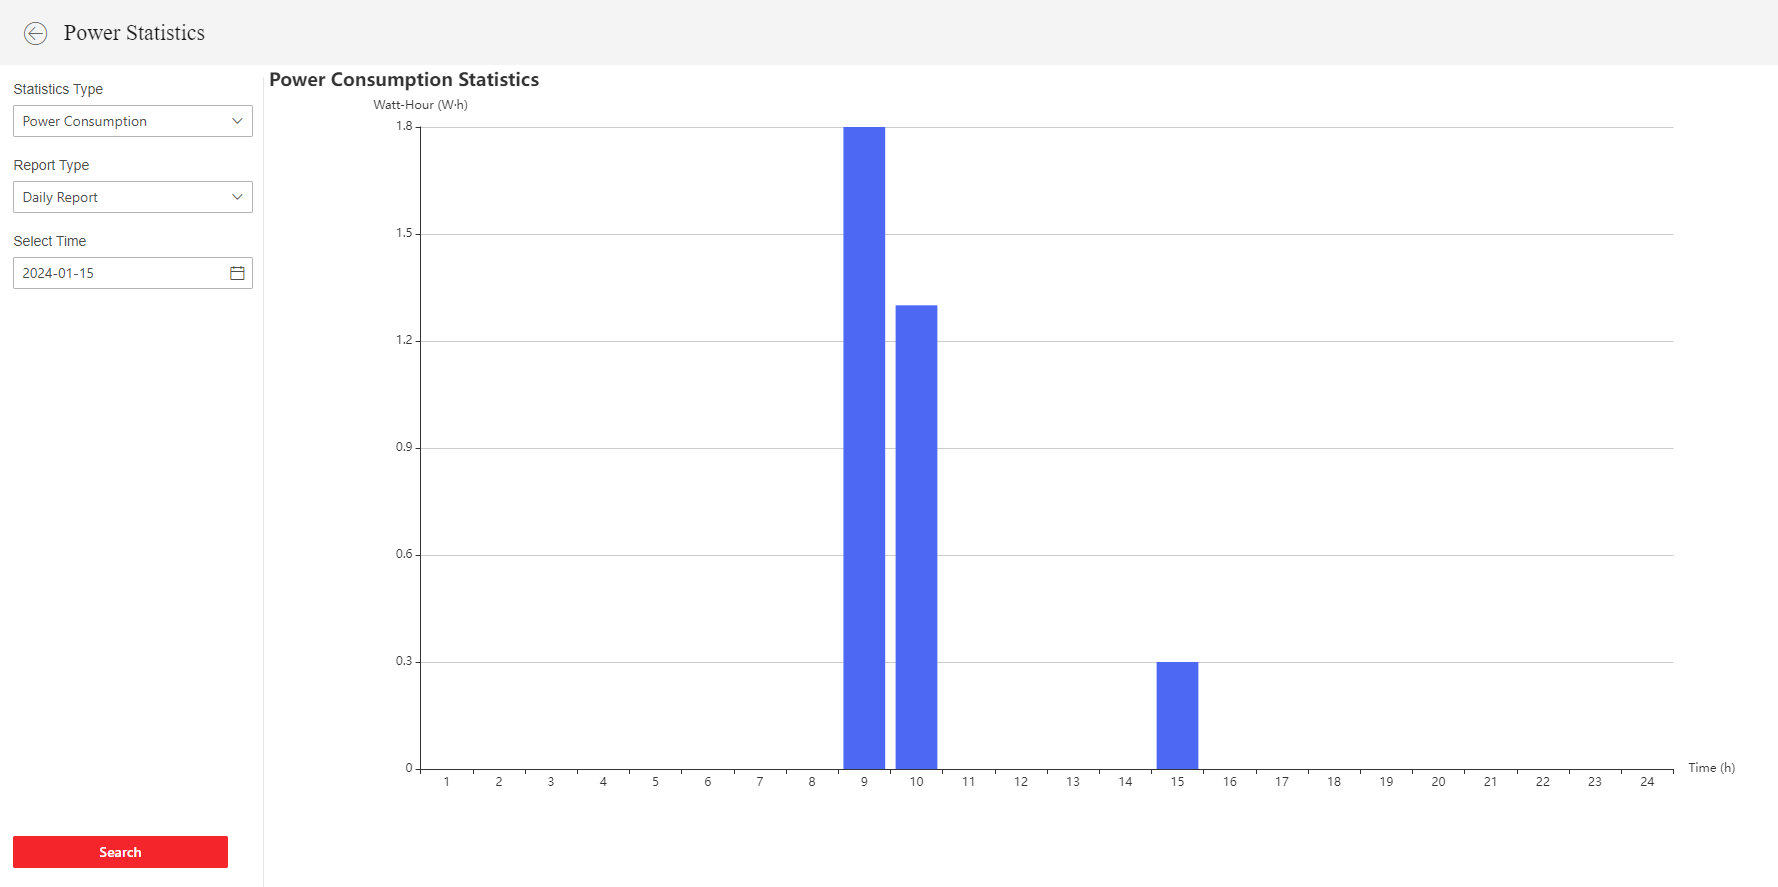Click the Watt-Hour axis label

tap(420, 105)
